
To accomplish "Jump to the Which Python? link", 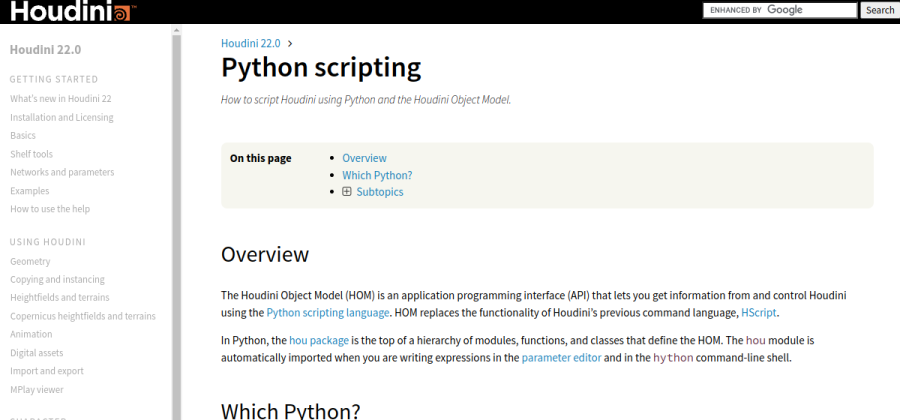I will (377, 175).
